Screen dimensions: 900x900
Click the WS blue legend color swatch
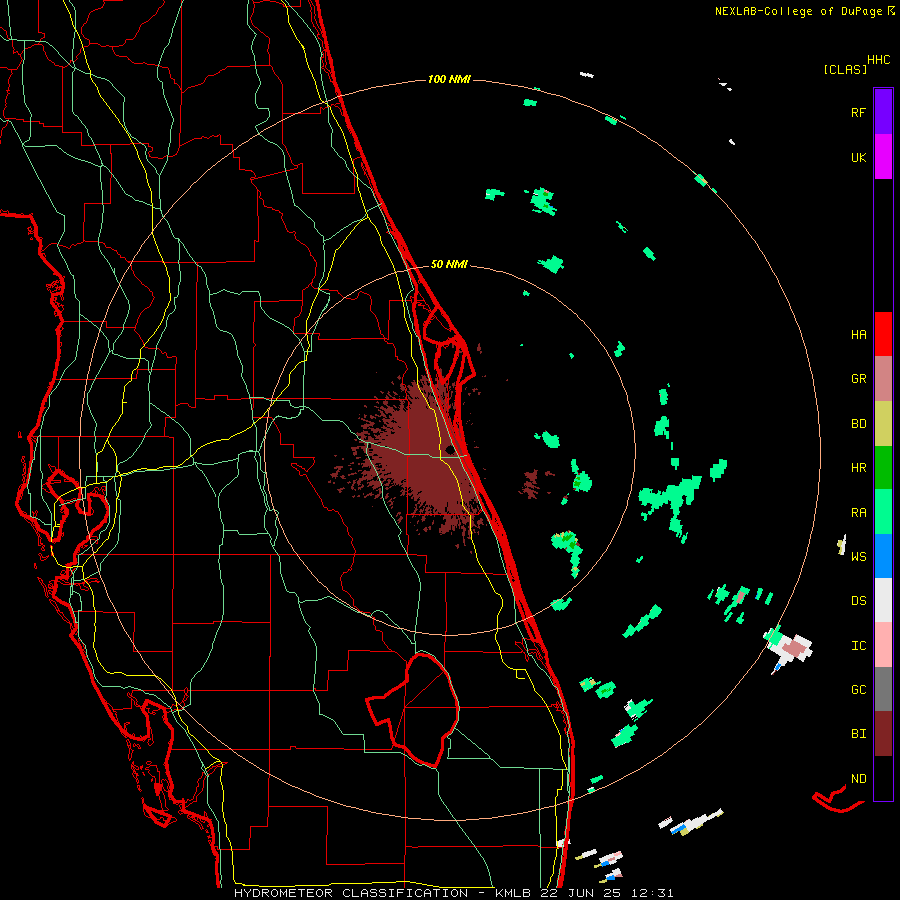tap(883, 556)
